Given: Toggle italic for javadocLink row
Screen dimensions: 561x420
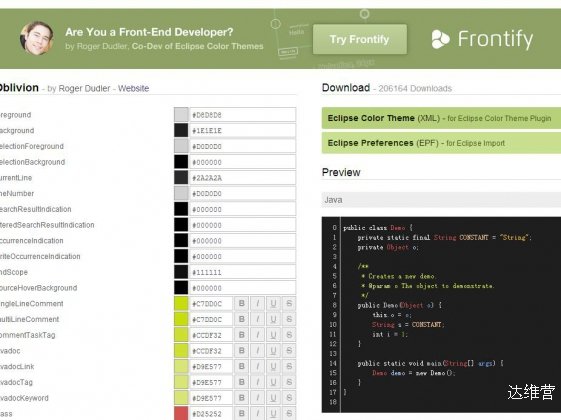Looking at the screenshot, I should pos(257,367).
